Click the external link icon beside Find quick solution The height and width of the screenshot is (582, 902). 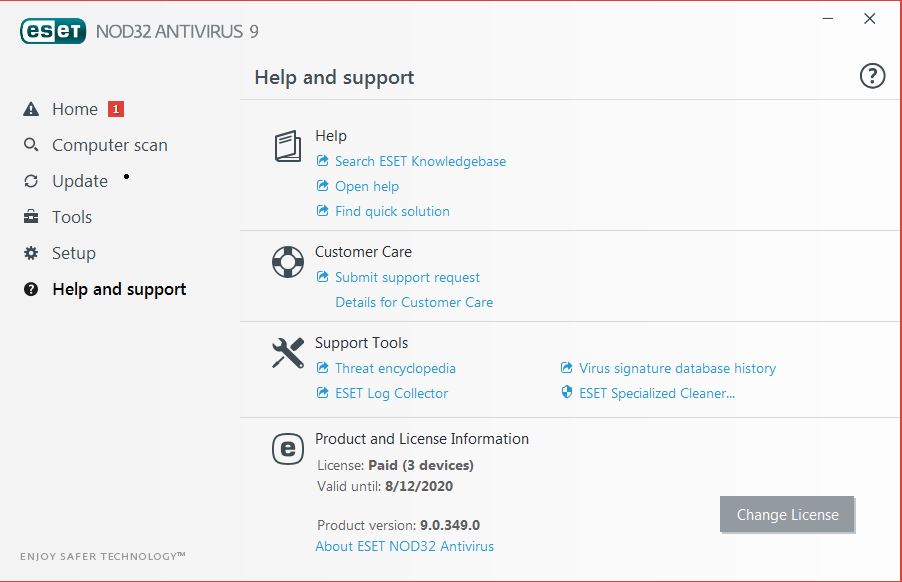pyautogui.click(x=323, y=211)
